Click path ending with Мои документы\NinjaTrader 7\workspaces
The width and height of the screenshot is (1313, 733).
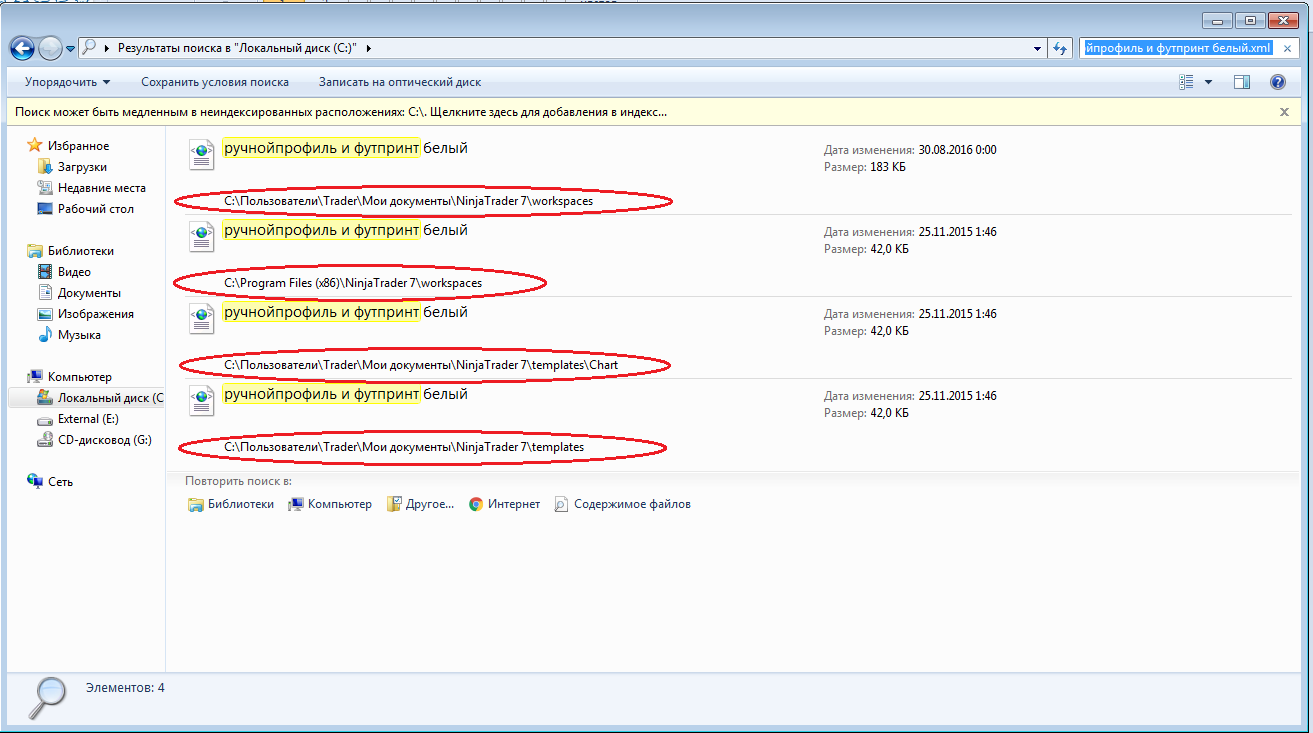(408, 201)
